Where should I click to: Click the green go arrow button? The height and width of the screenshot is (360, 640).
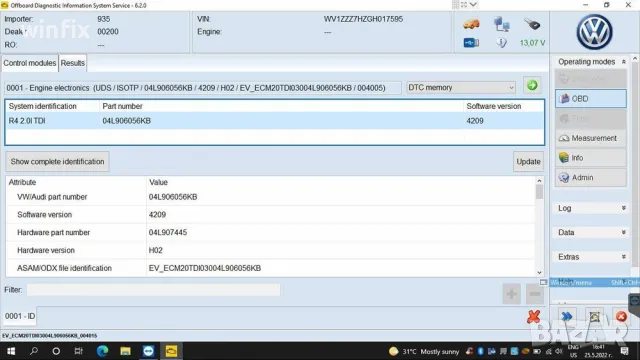(532, 85)
